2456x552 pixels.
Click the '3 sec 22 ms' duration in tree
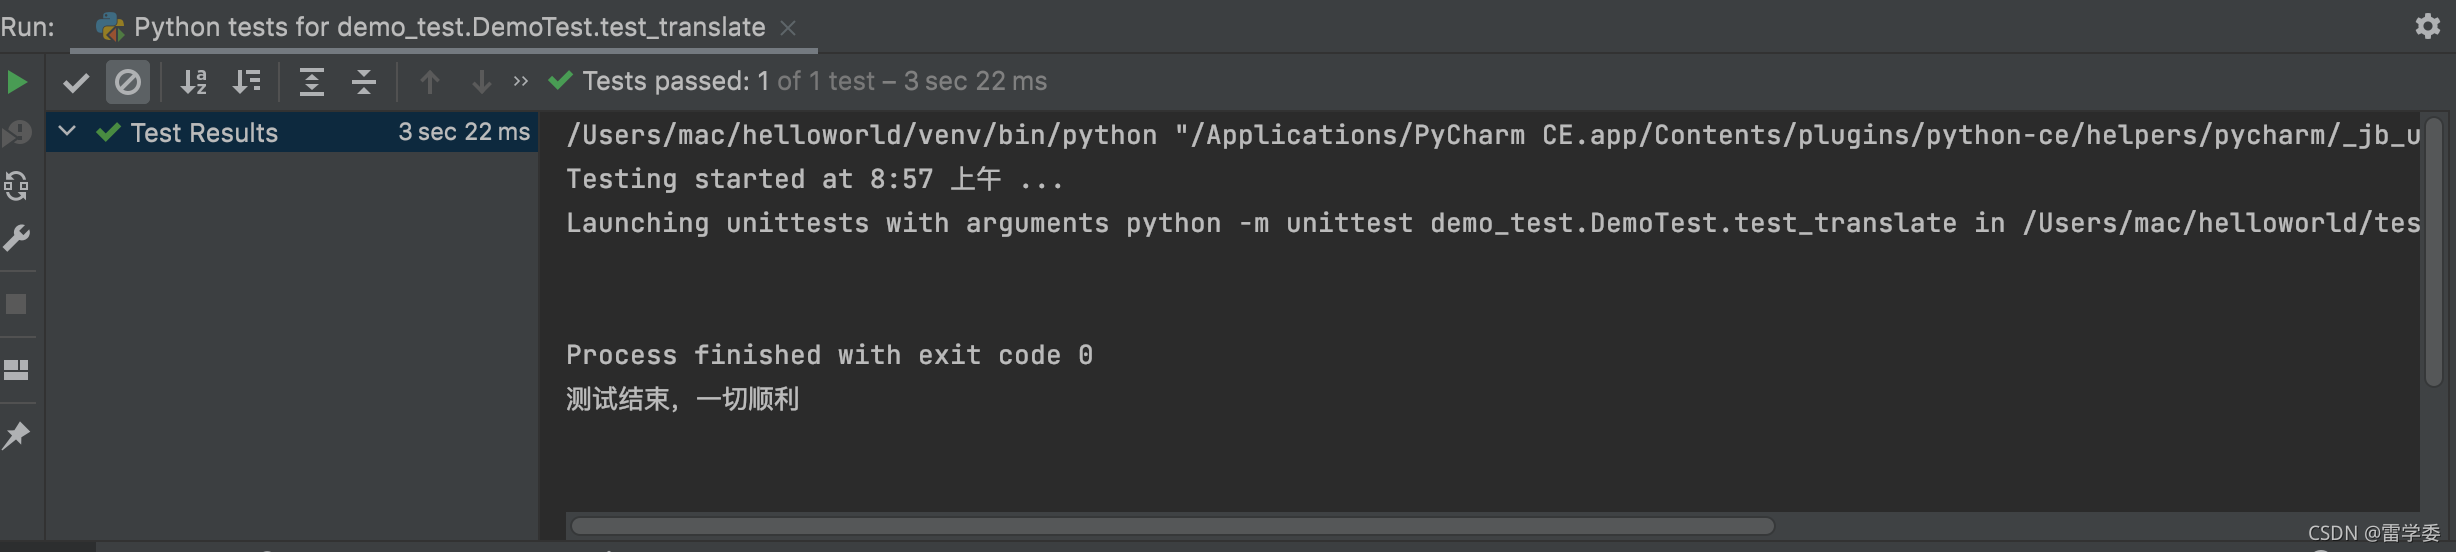464,132
